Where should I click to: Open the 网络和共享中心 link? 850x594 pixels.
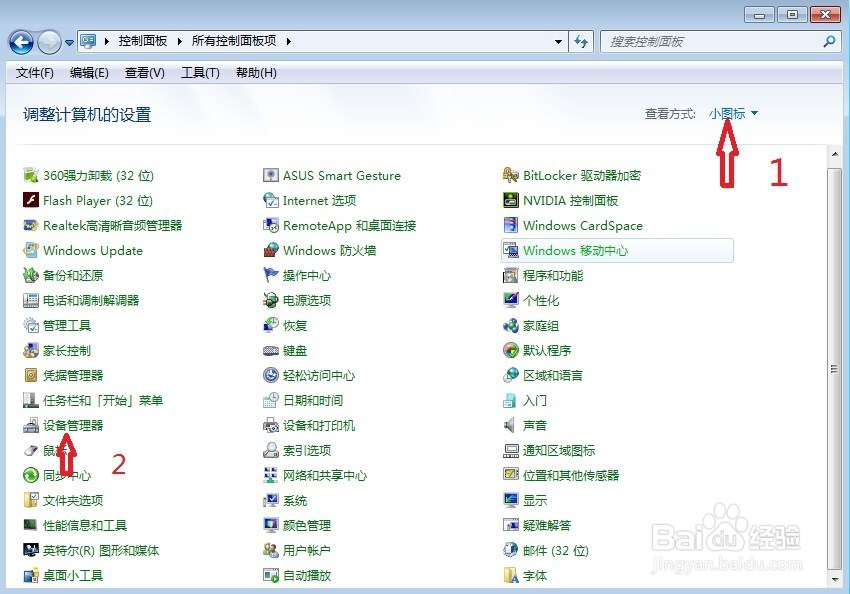[x=325, y=475]
